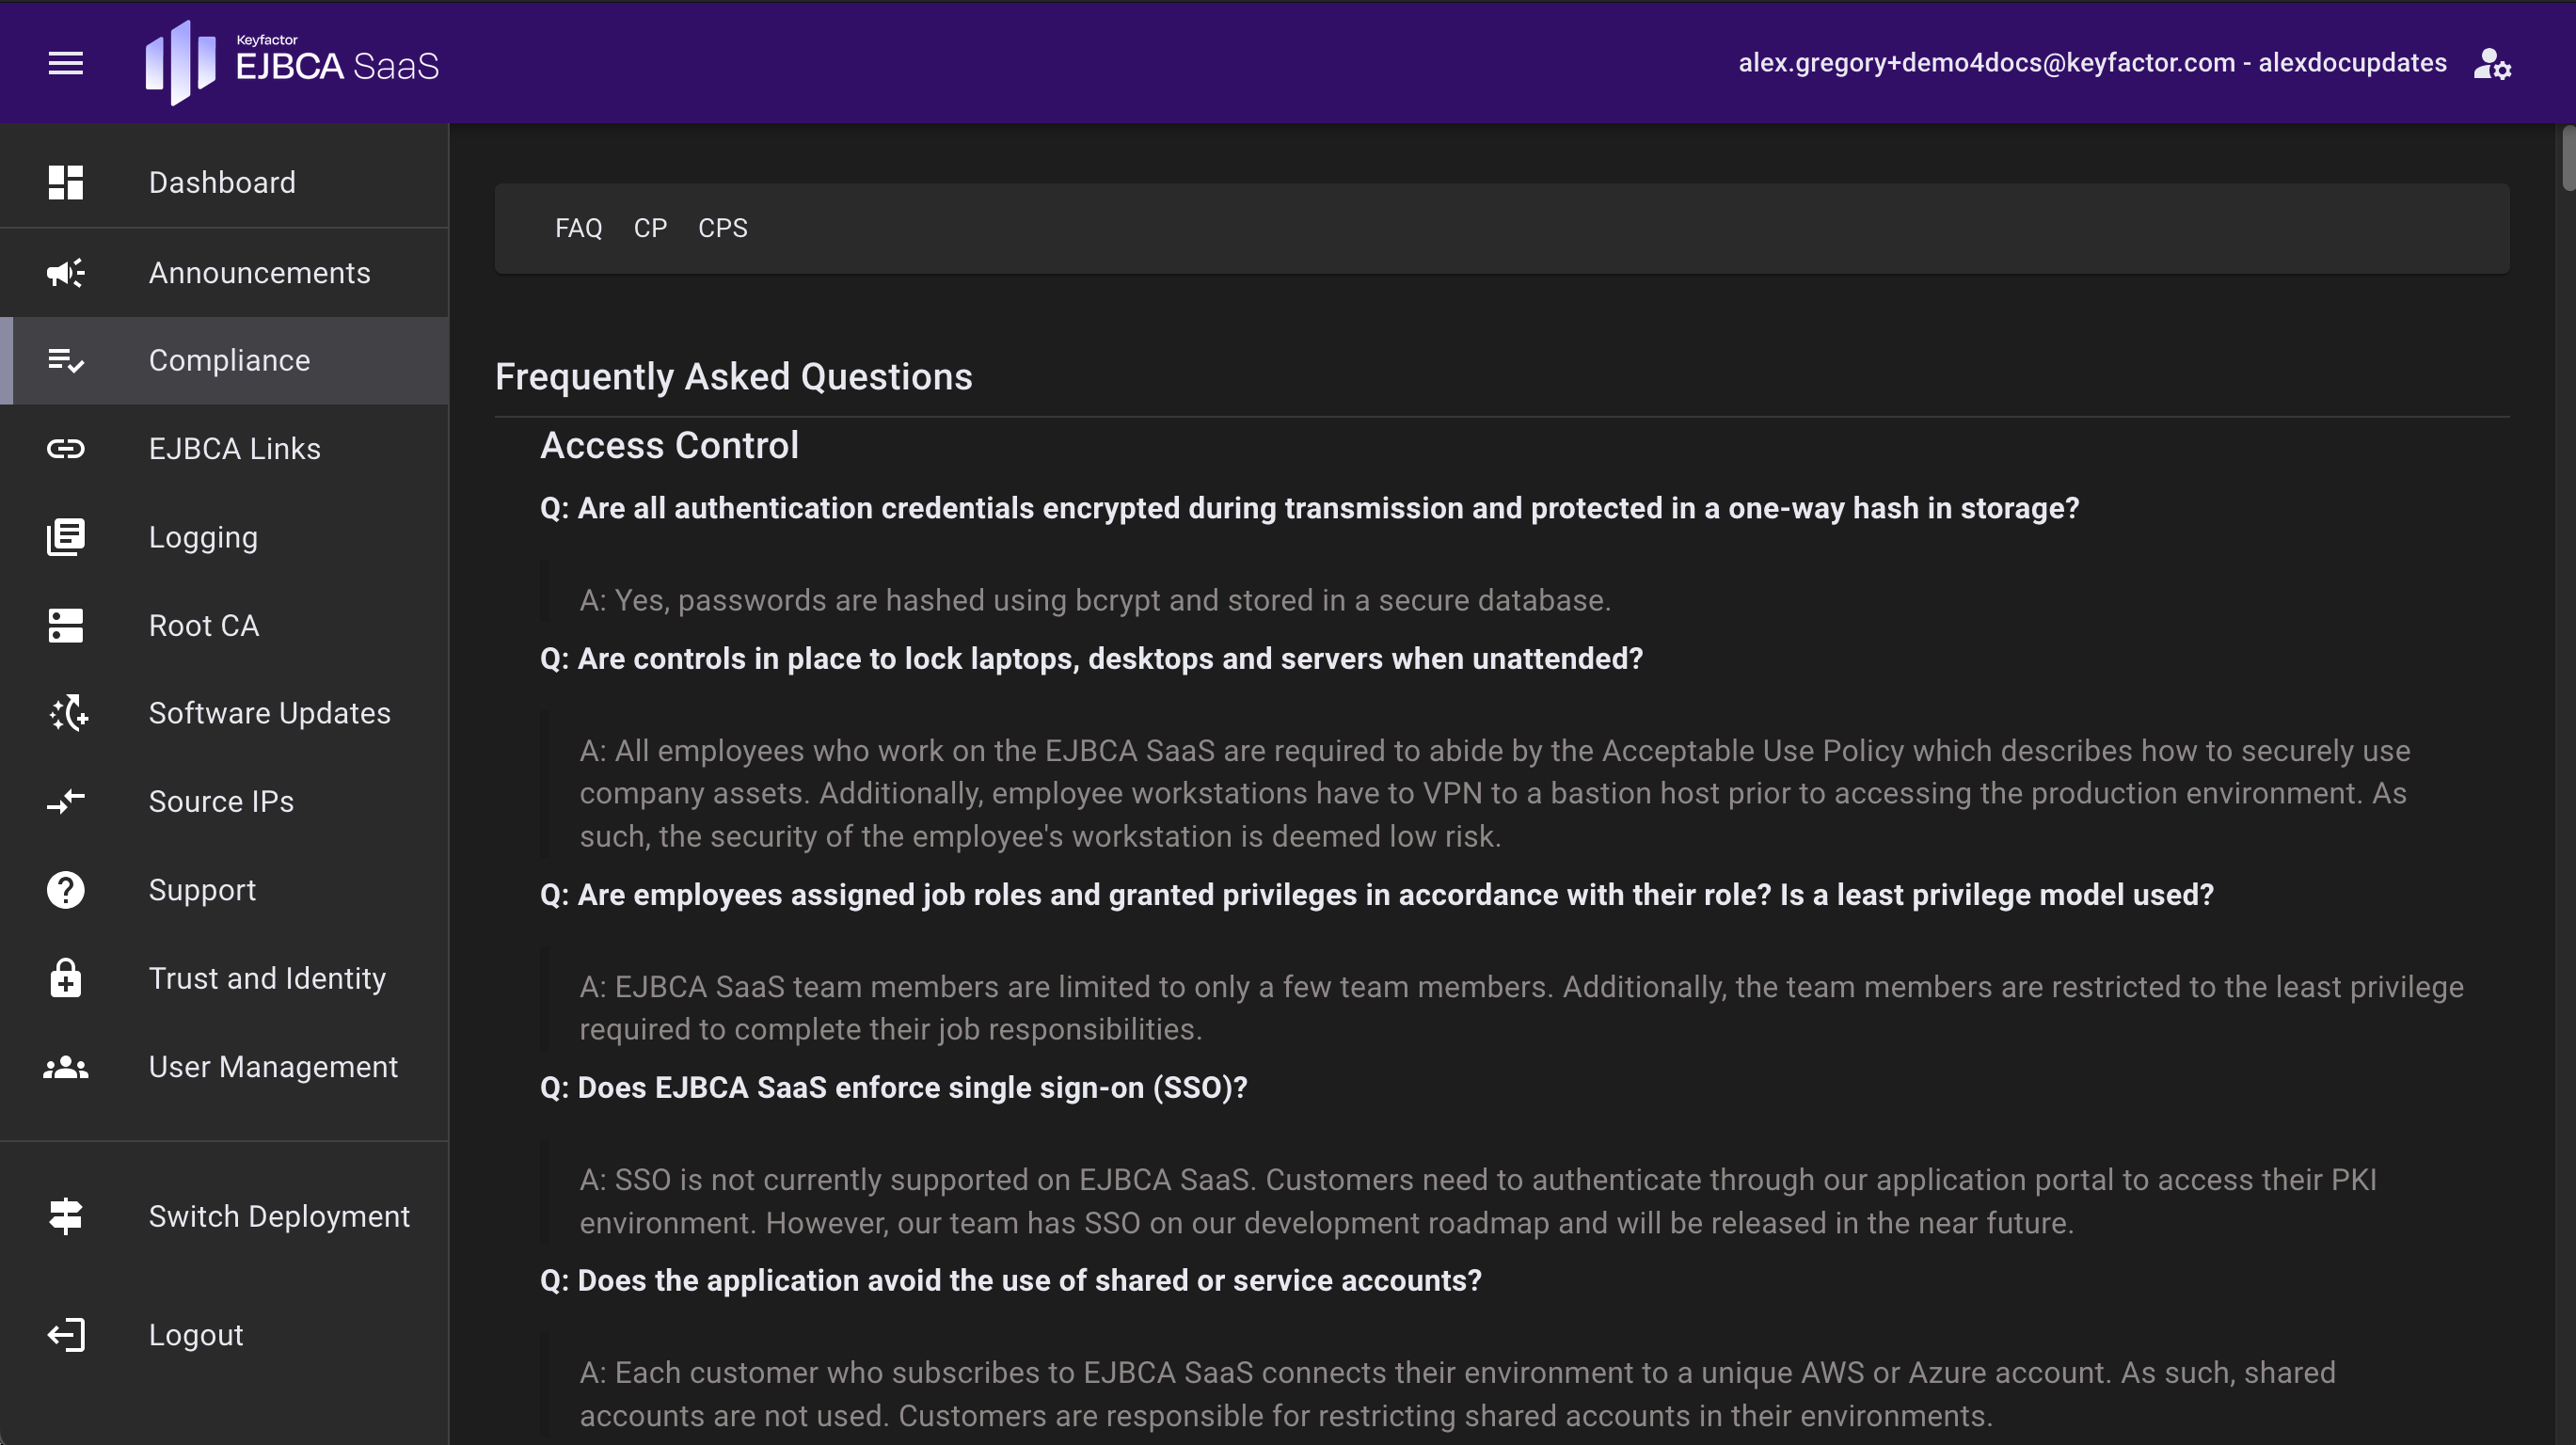
Task: Click the Support question mark icon
Action: pyautogui.click(x=66, y=890)
